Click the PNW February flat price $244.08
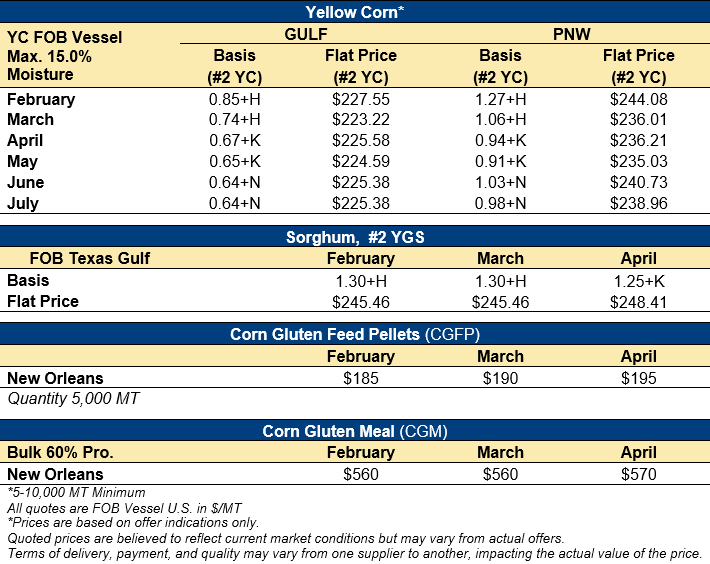Viewport: 710px width, 564px height. 638,99
